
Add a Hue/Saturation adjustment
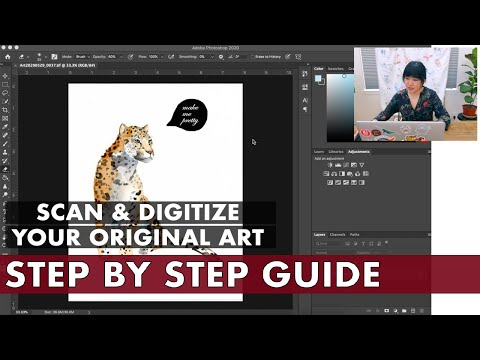326,174
